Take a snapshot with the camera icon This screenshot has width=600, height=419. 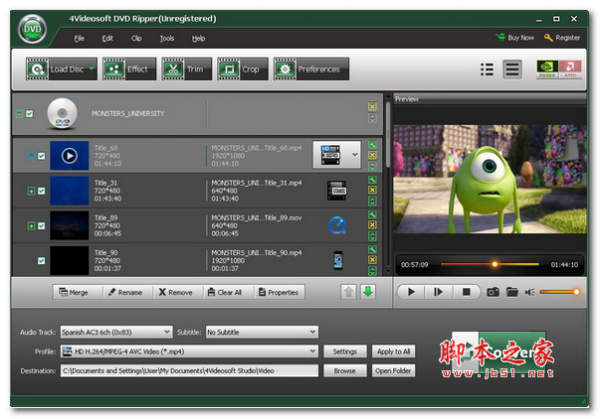(x=492, y=292)
